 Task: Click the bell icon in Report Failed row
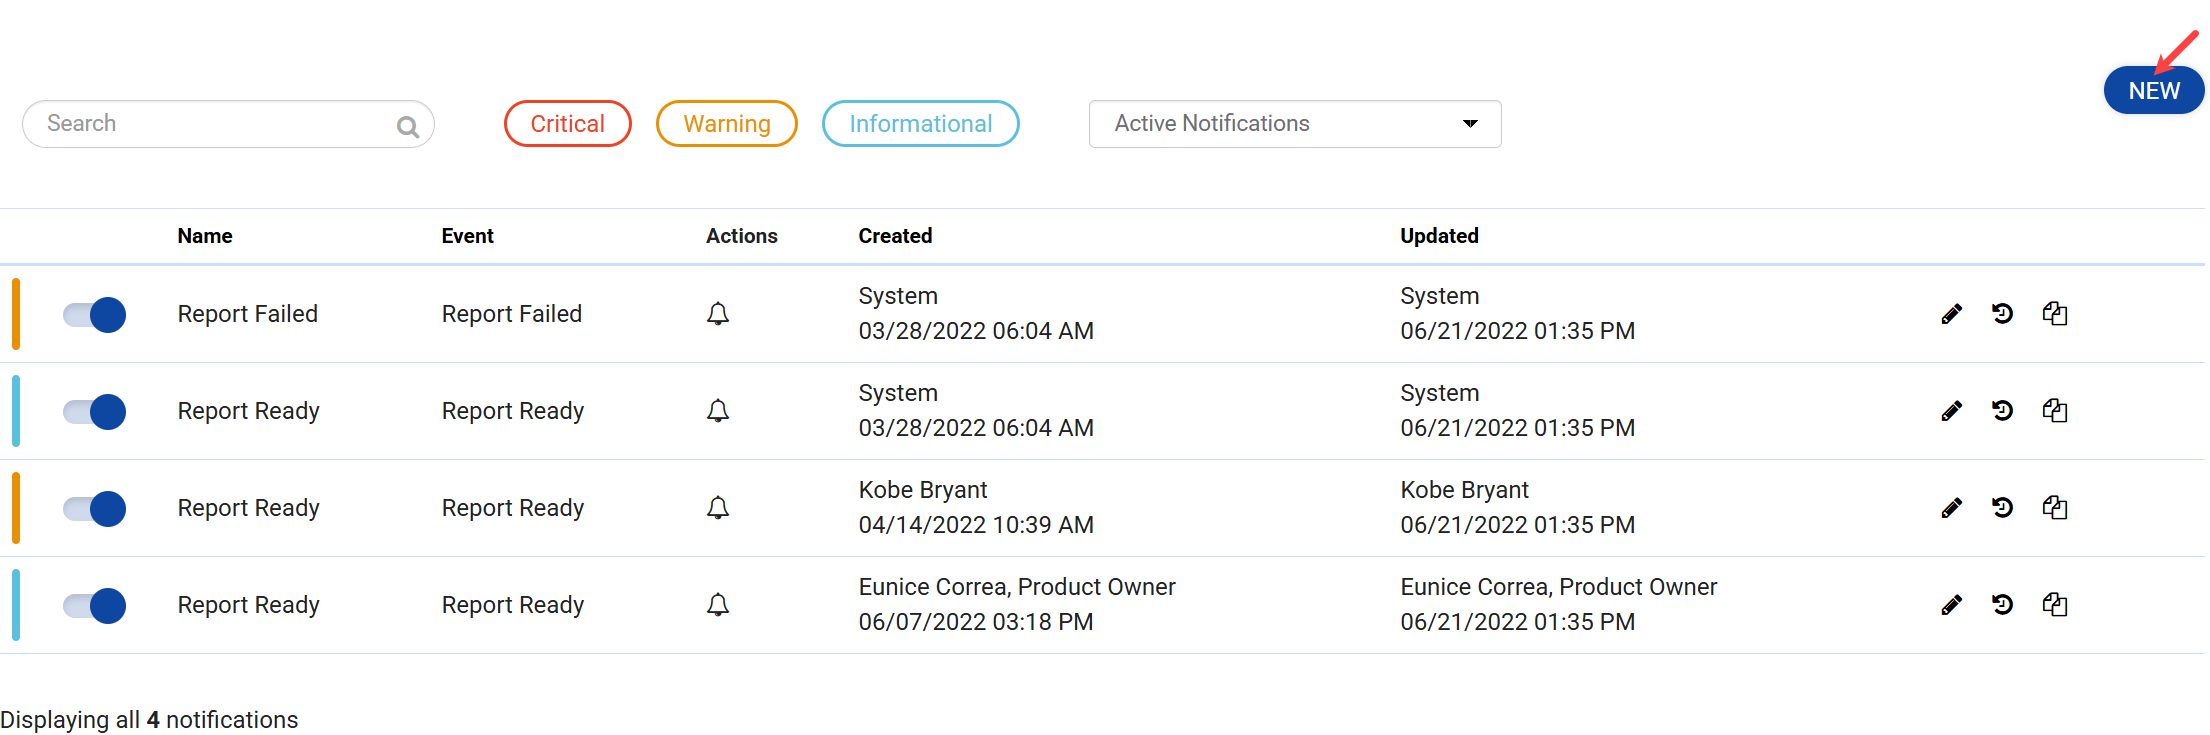click(x=718, y=314)
